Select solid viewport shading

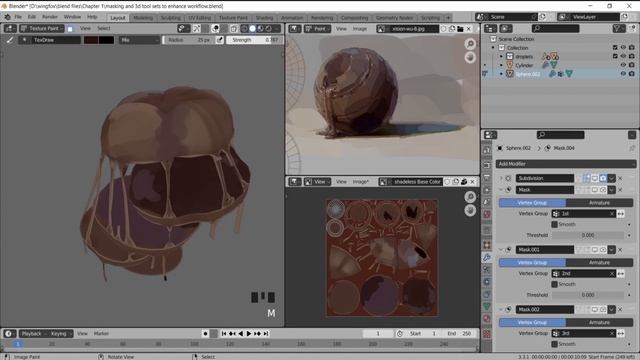tap(253, 29)
